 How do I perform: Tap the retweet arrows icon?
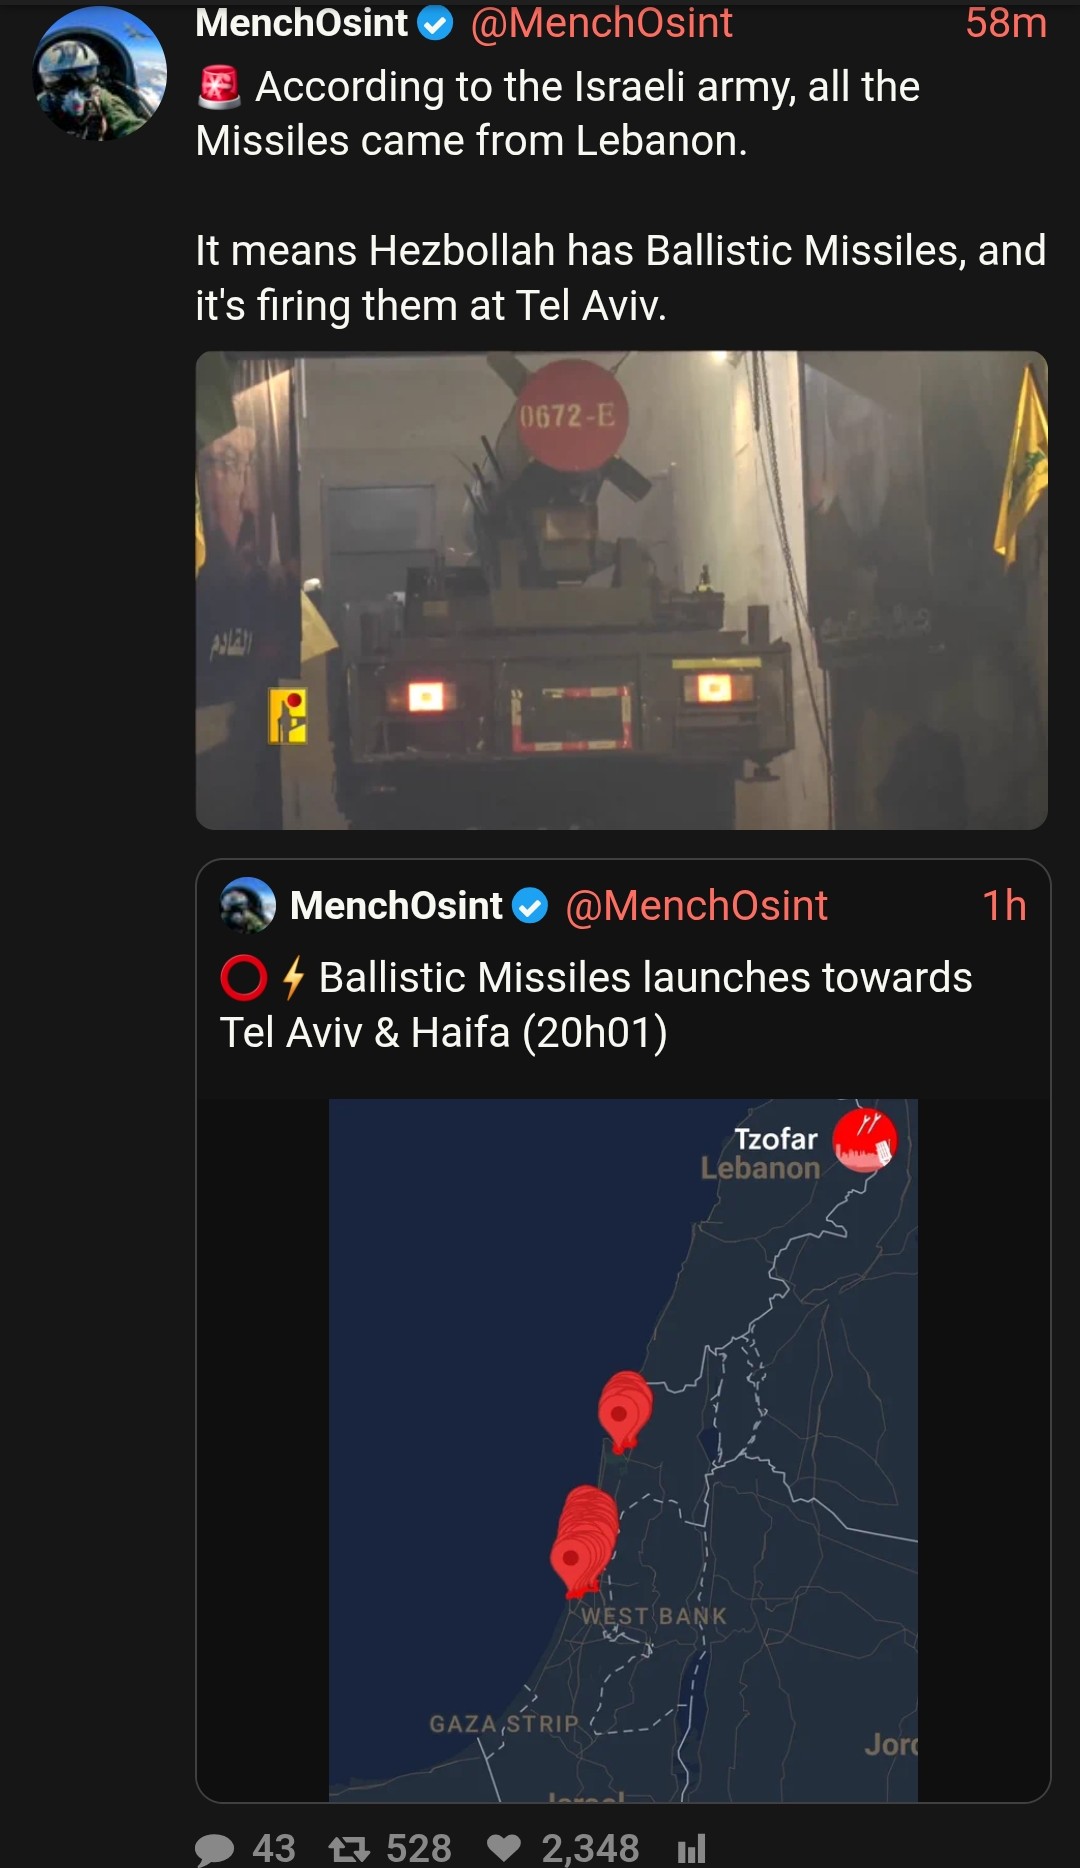point(349,1849)
